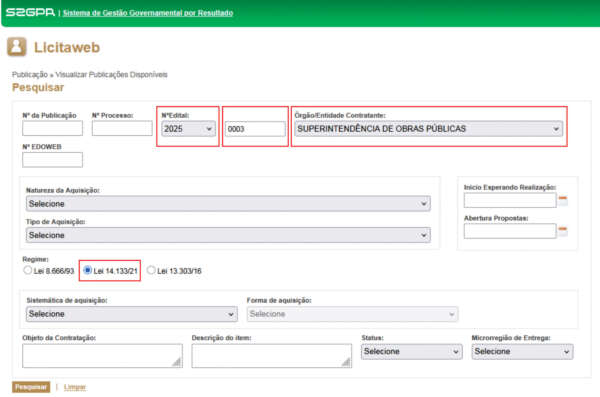Open the Nº Edital year dropdown

pos(188,129)
